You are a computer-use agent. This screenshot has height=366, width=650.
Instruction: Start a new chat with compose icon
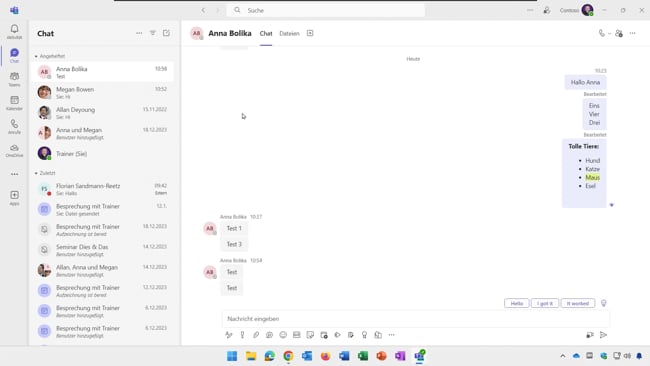pyautogui.click(x=166, y=33)
